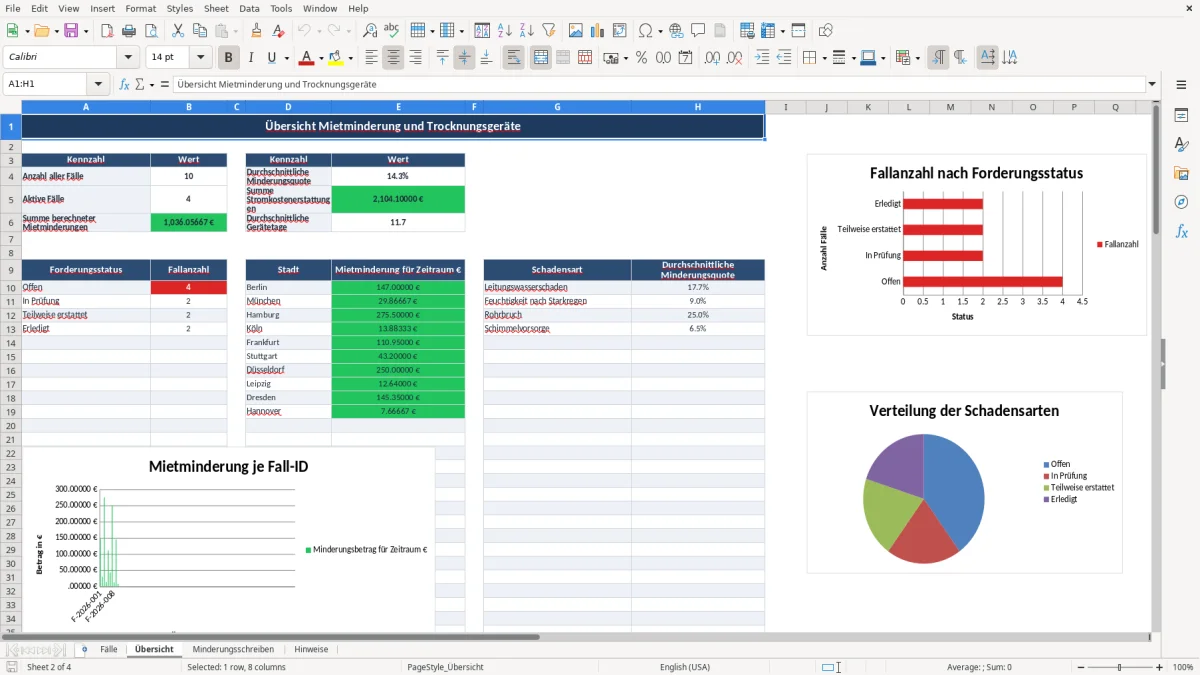Open sidebar Properties panel icon
1200x675 pixels.
(x=1181, y=115)
